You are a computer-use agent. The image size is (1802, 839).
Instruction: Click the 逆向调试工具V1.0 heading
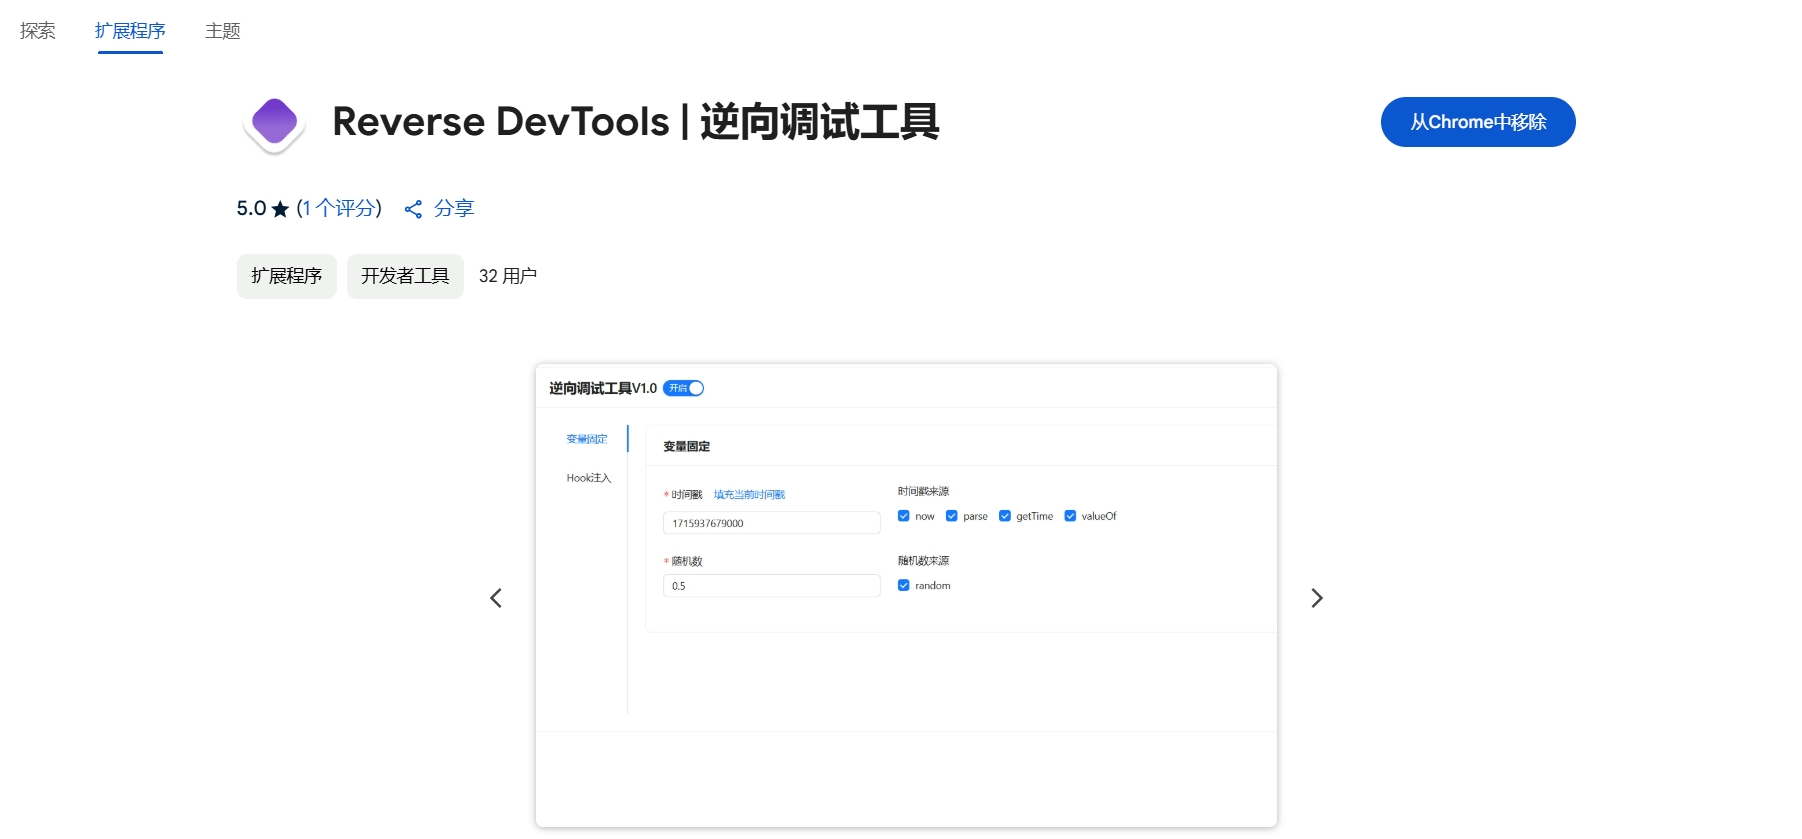pyautogui.click(x=603, y=388)
